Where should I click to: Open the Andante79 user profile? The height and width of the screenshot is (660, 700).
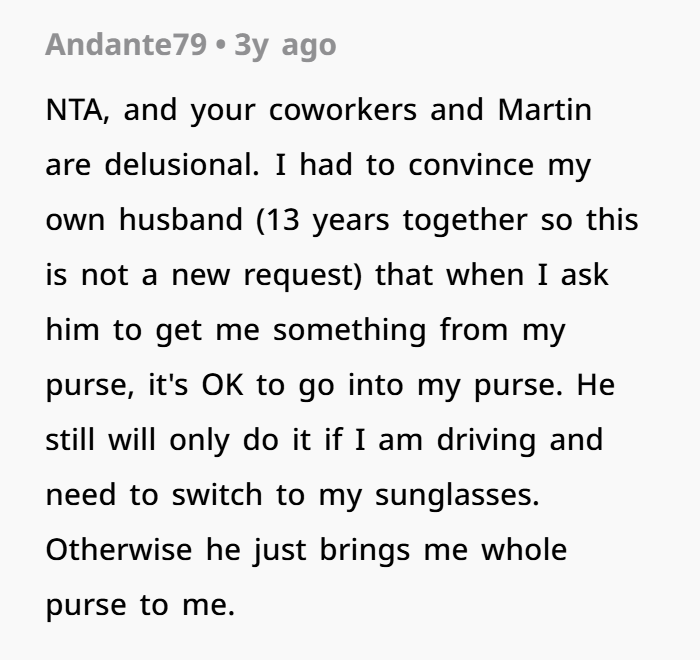pyautogui.click(x=125, y=45)
